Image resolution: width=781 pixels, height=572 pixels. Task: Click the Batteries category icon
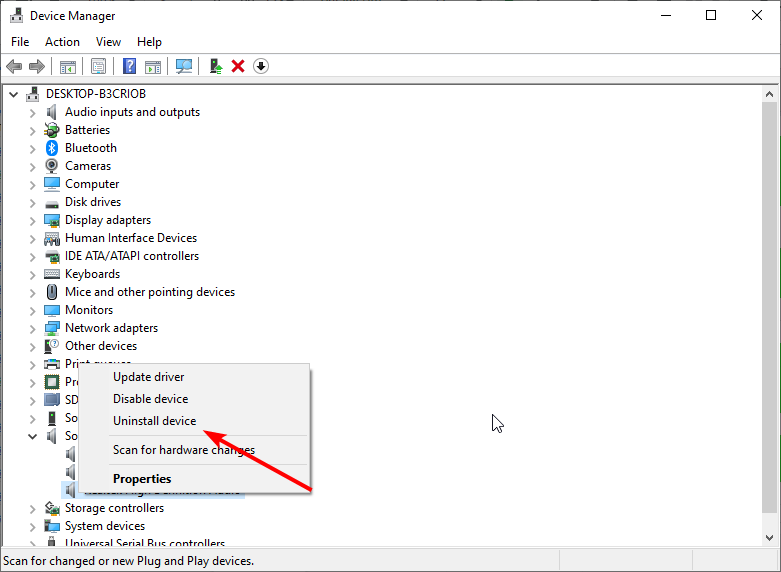[52, 130]
